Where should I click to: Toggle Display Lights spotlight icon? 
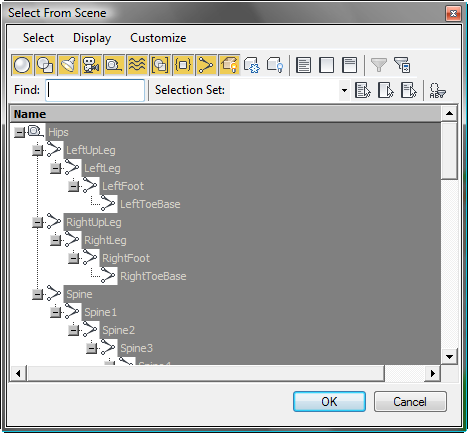(x=68, y=65)
